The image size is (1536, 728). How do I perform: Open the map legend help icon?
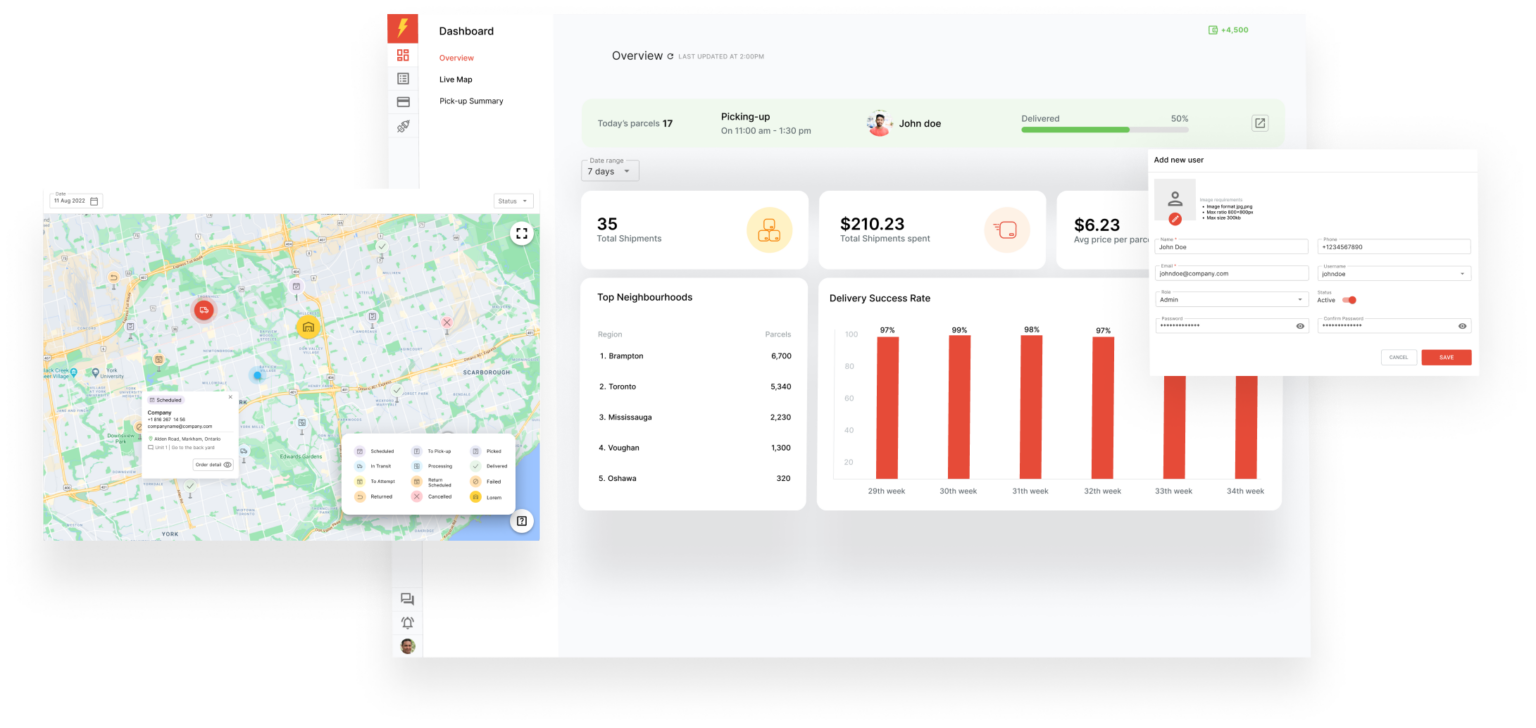point(521,521)
